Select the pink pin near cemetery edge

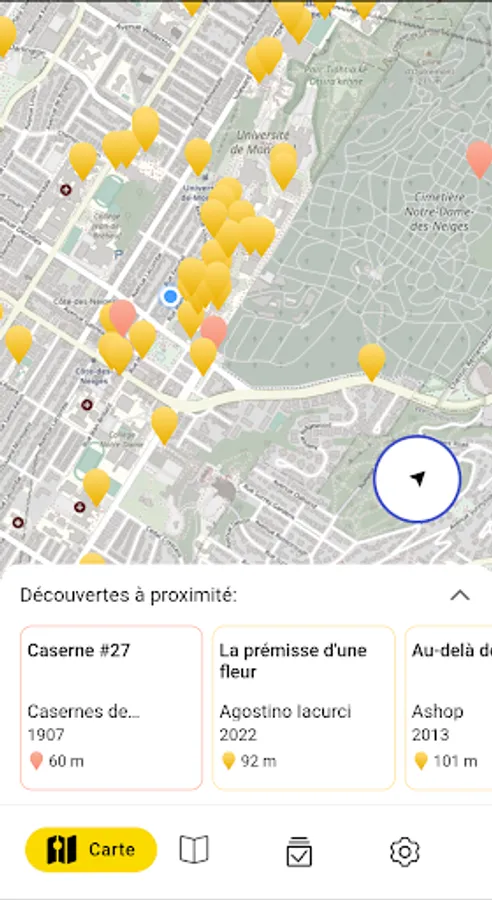click(x=214, y=330)
